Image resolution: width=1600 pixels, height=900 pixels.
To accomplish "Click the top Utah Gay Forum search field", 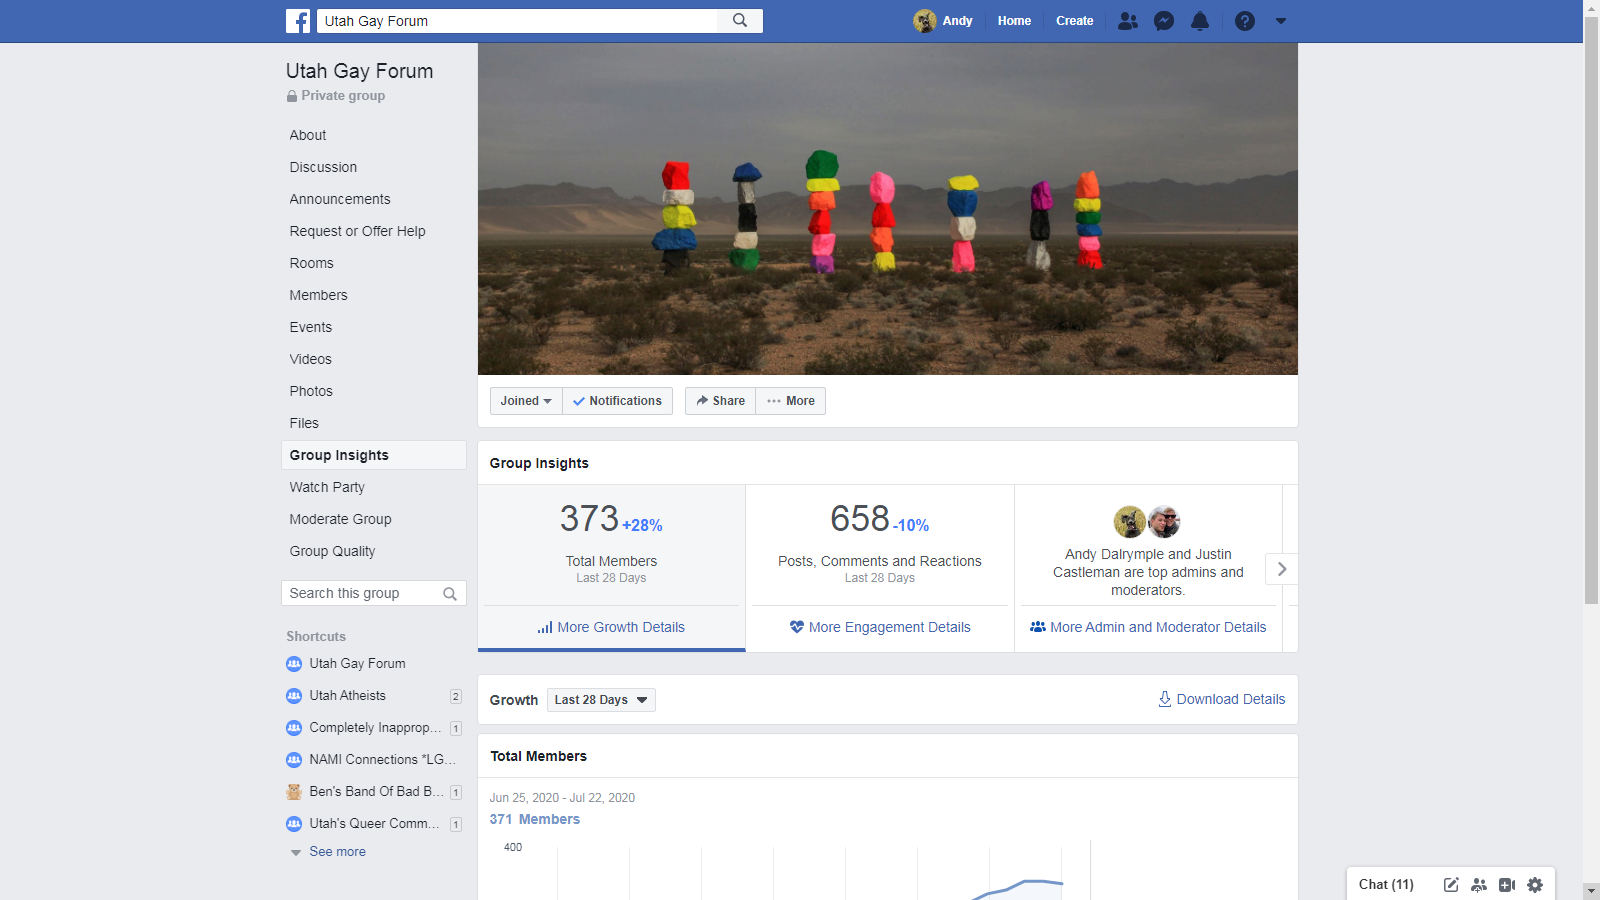I will pos(517,21).
